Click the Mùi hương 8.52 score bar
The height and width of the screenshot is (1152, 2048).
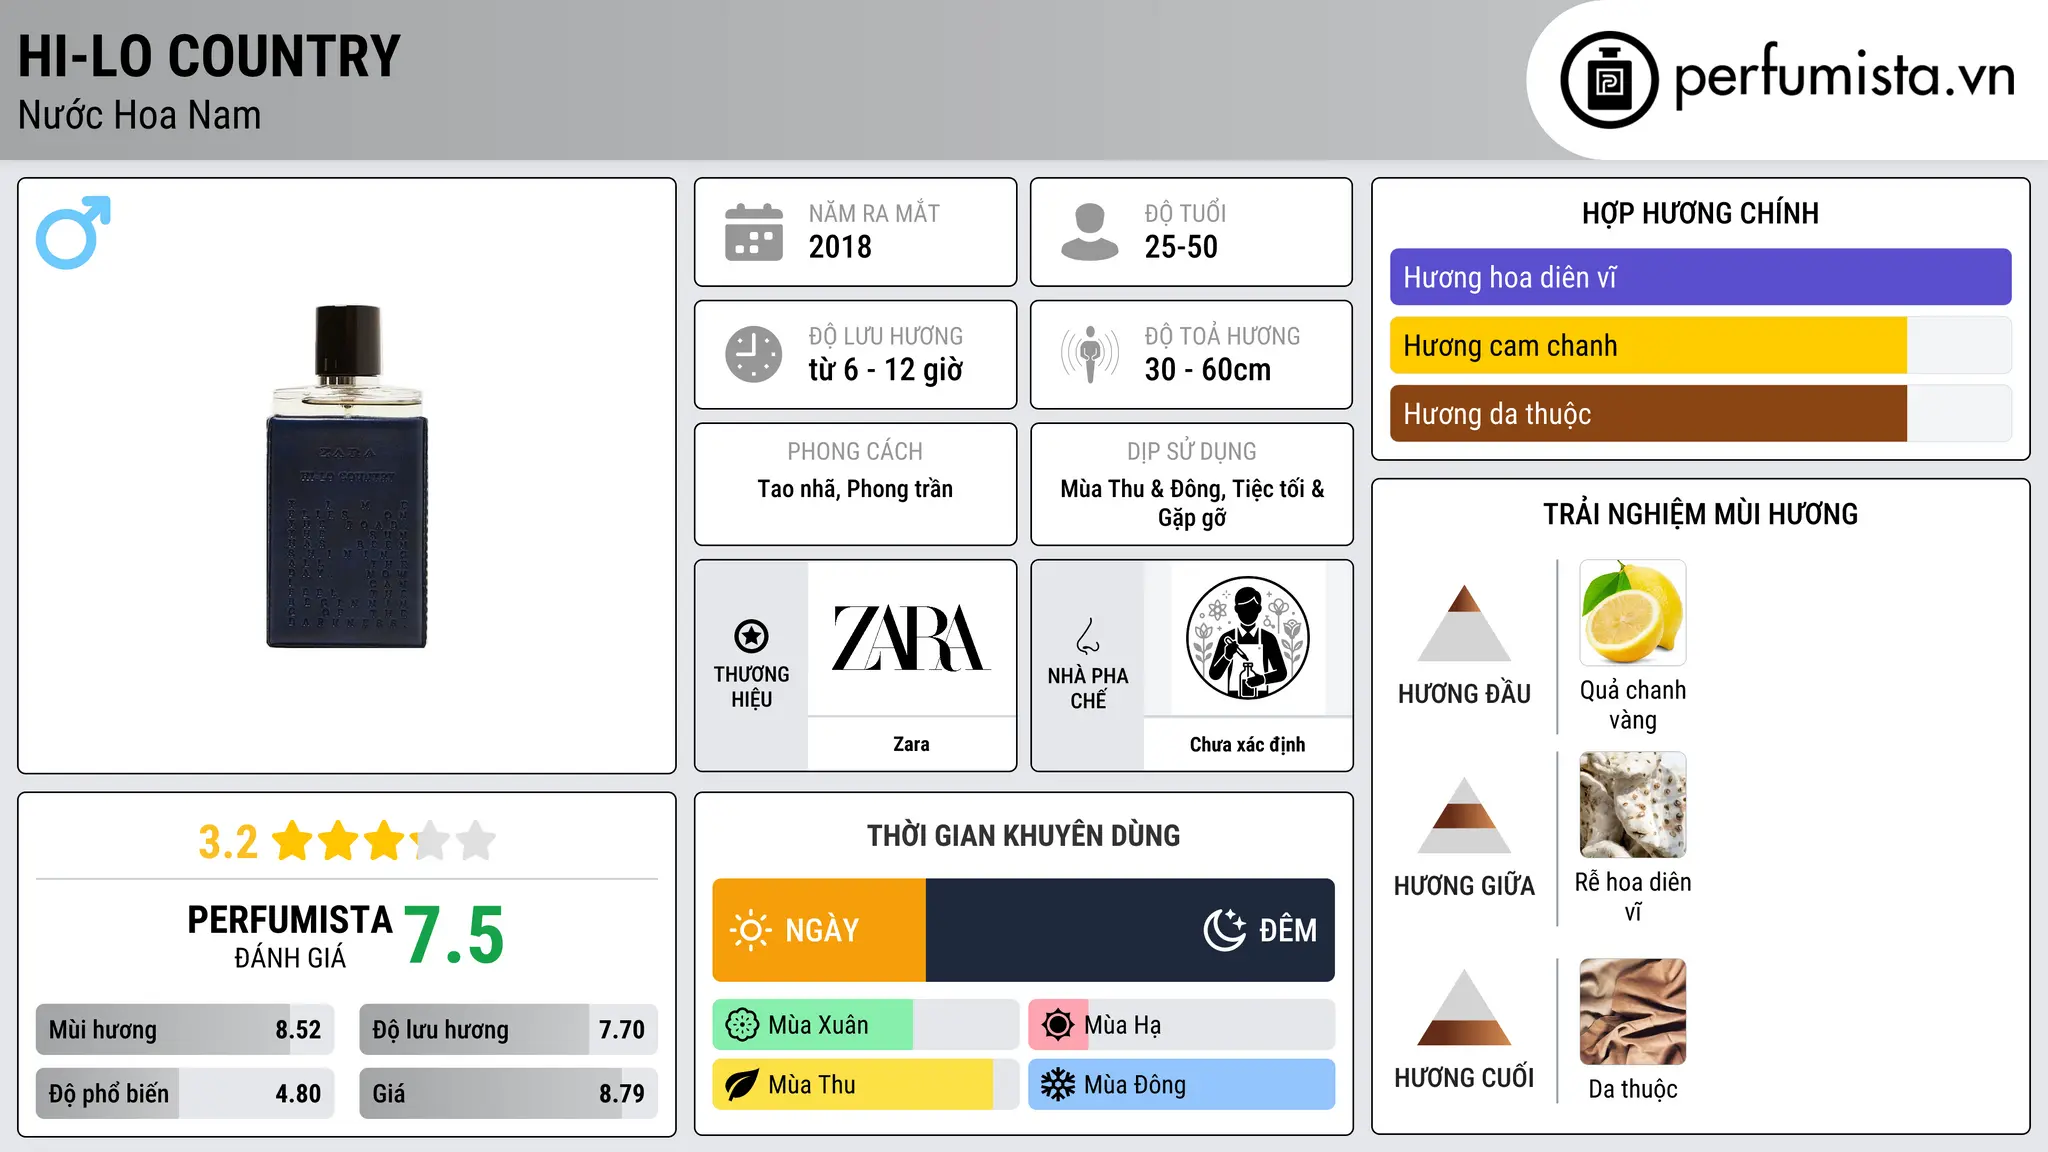pos(185,1030)
